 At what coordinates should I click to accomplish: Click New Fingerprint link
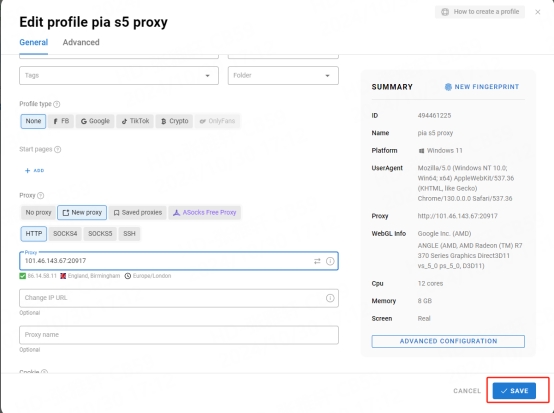(x=482, y=87)
